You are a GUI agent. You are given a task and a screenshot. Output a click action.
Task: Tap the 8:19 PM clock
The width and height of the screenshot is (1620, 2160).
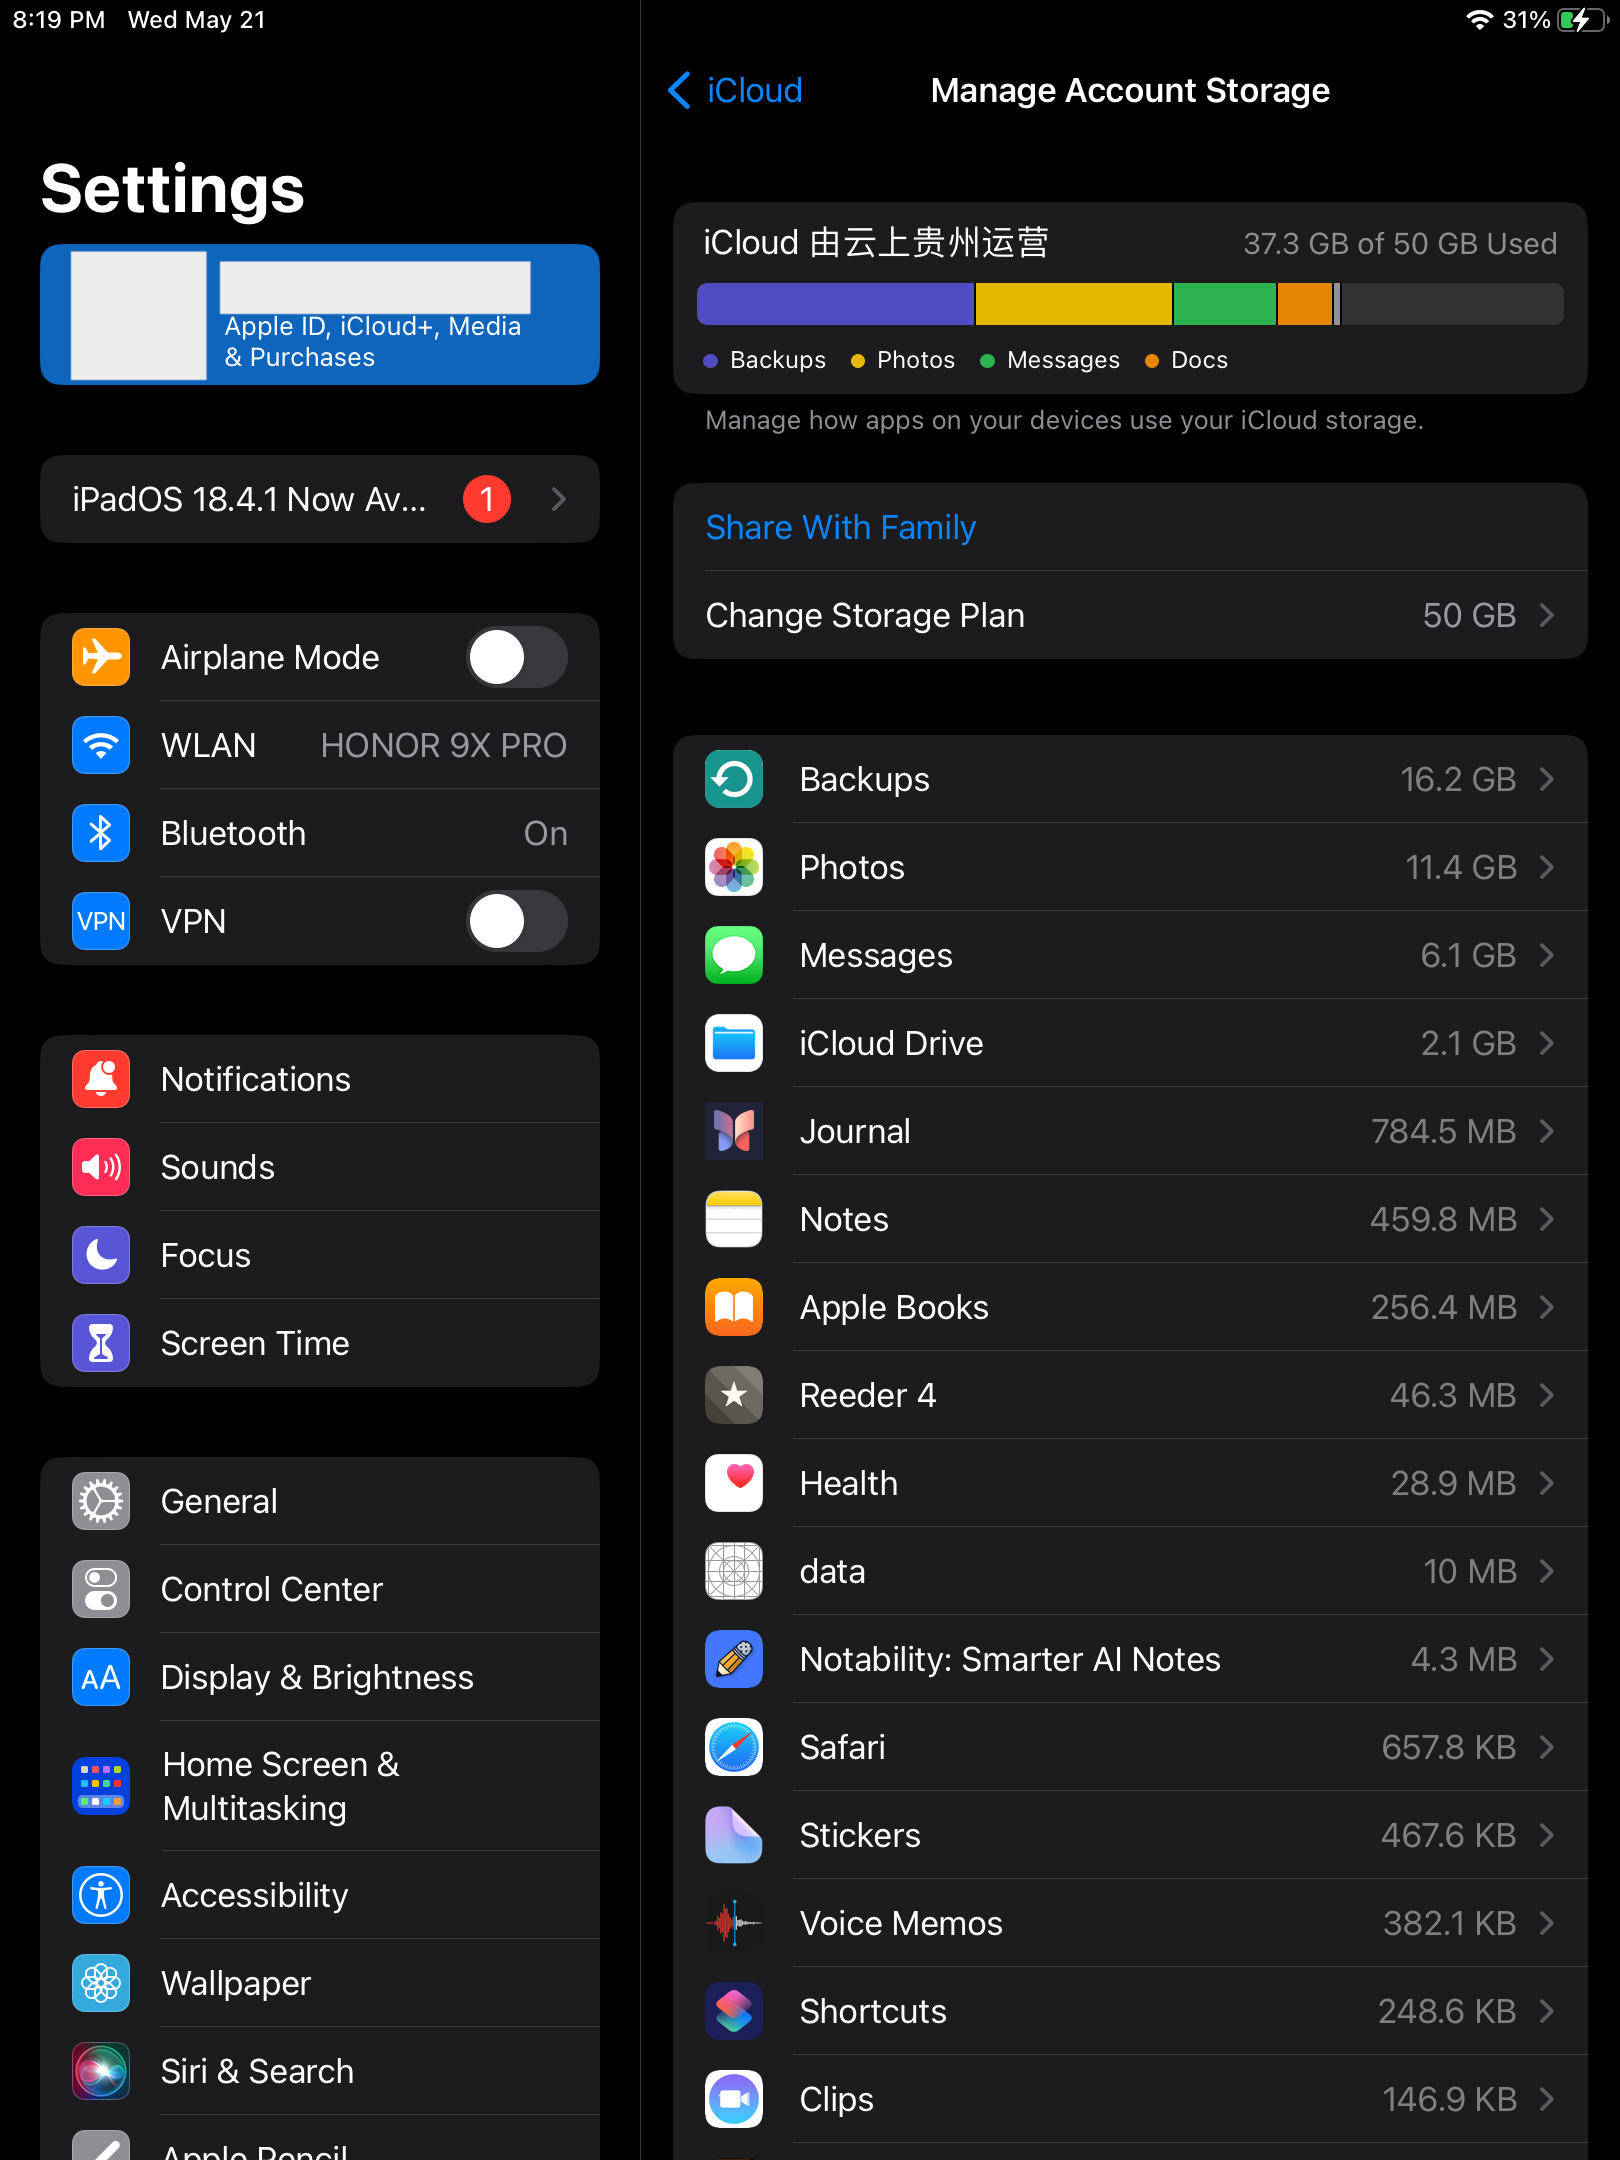59,20
